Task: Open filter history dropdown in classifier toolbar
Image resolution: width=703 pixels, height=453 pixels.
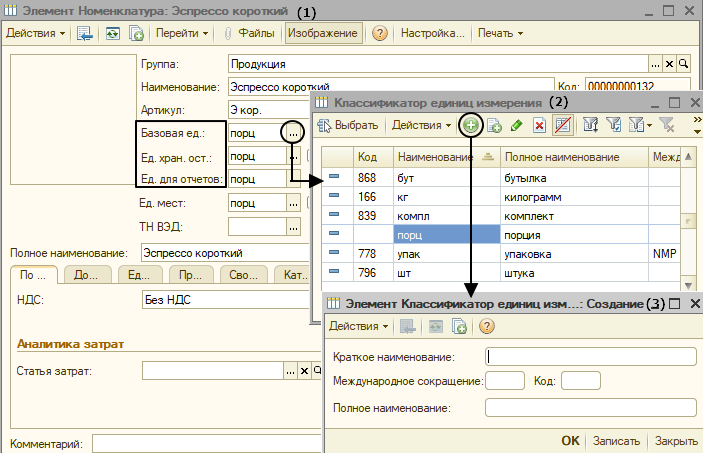Action: [640, 125]
